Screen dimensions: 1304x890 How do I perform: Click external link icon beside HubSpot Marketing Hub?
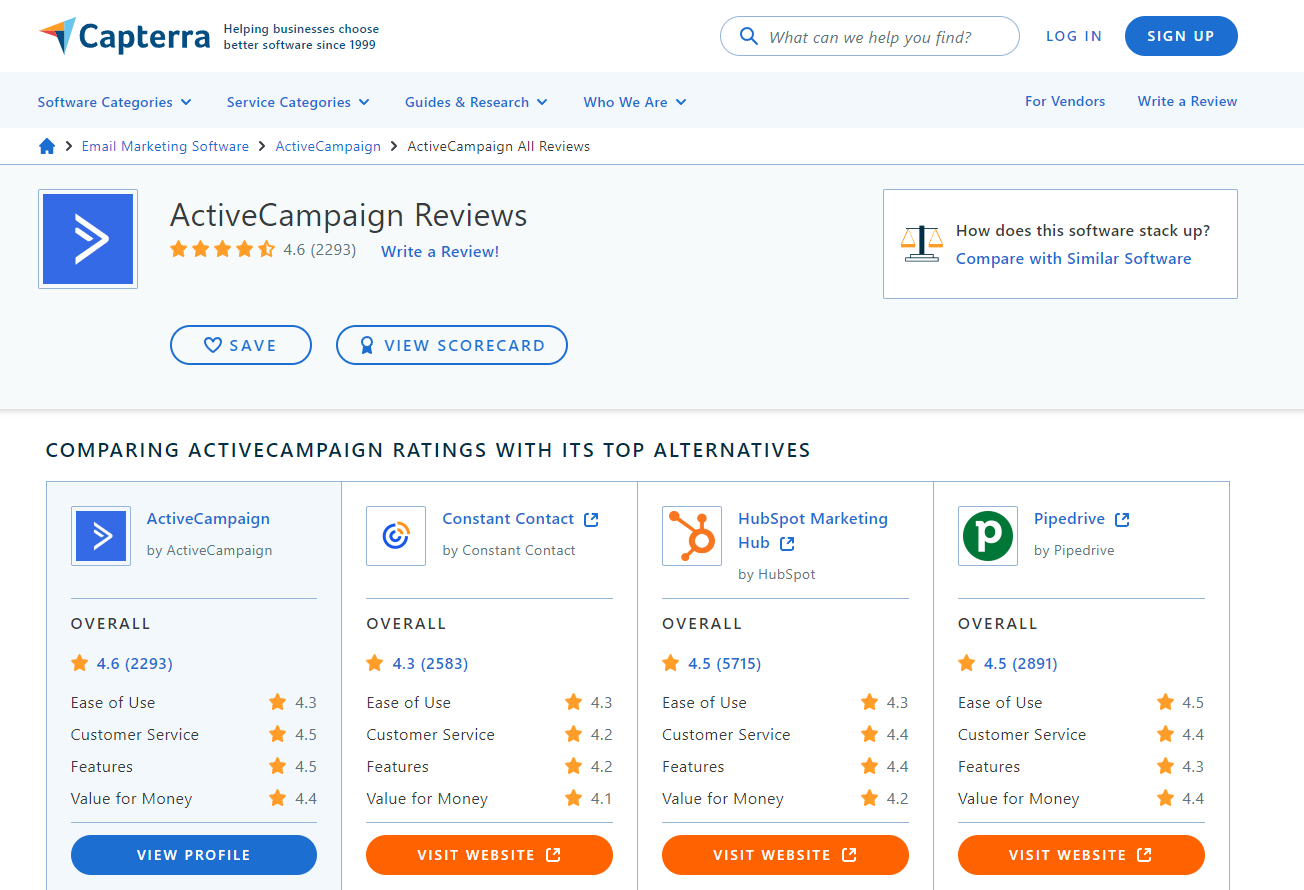coord(787,543)
